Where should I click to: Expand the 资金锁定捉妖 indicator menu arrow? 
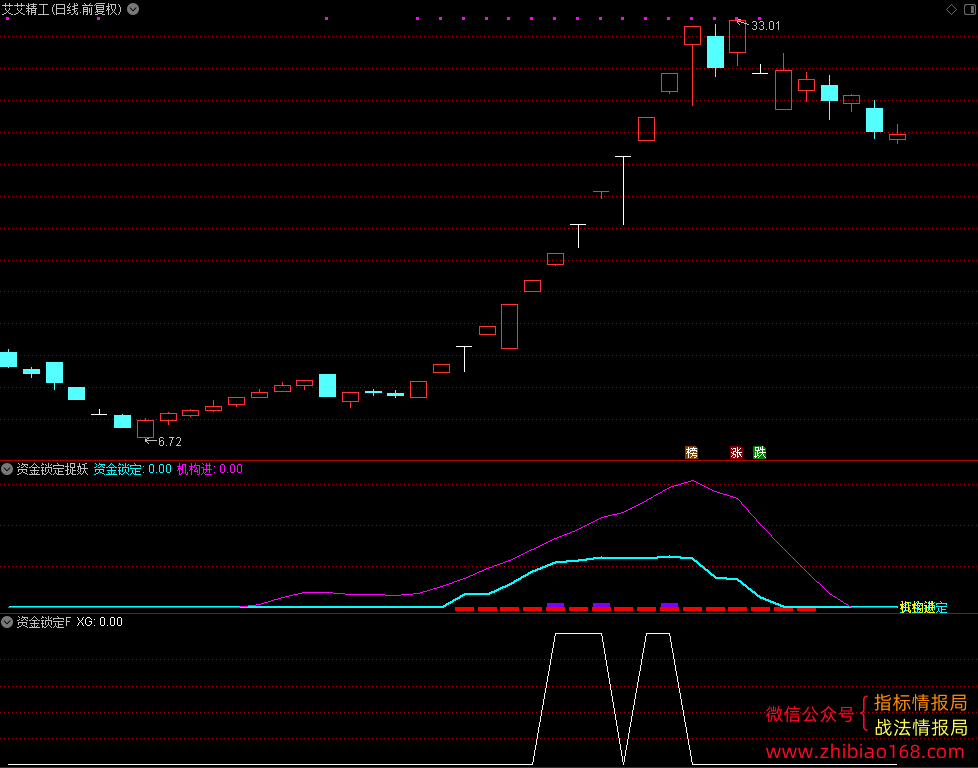coord(7,469)
